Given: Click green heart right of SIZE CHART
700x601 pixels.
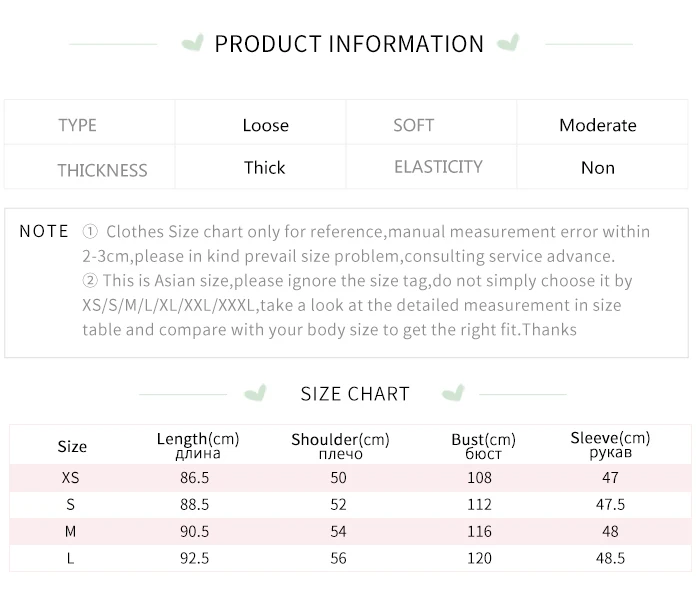Looking at the screenshot, I should (453, 393).
